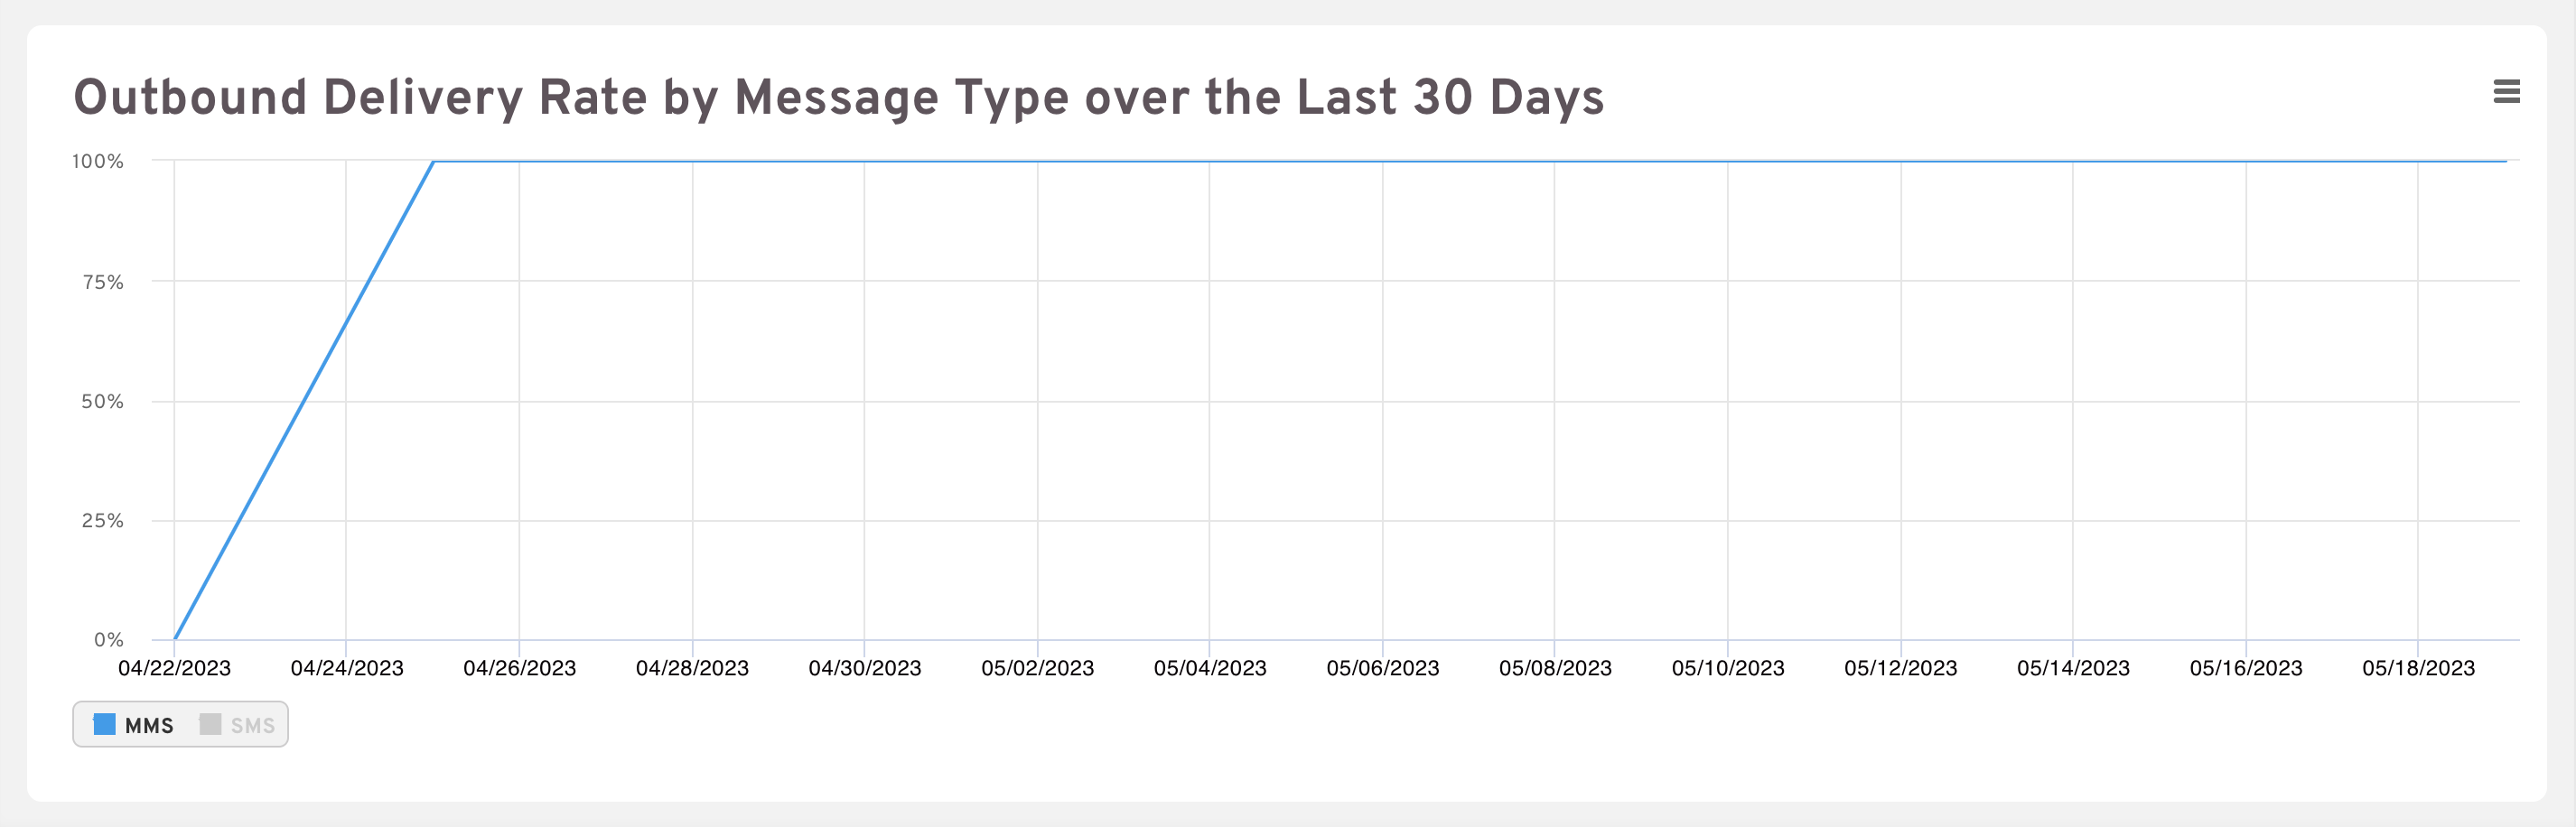Click the 05/02/2023 axis date
This screenshot has width=2576, height=827.
point(1037,668)
